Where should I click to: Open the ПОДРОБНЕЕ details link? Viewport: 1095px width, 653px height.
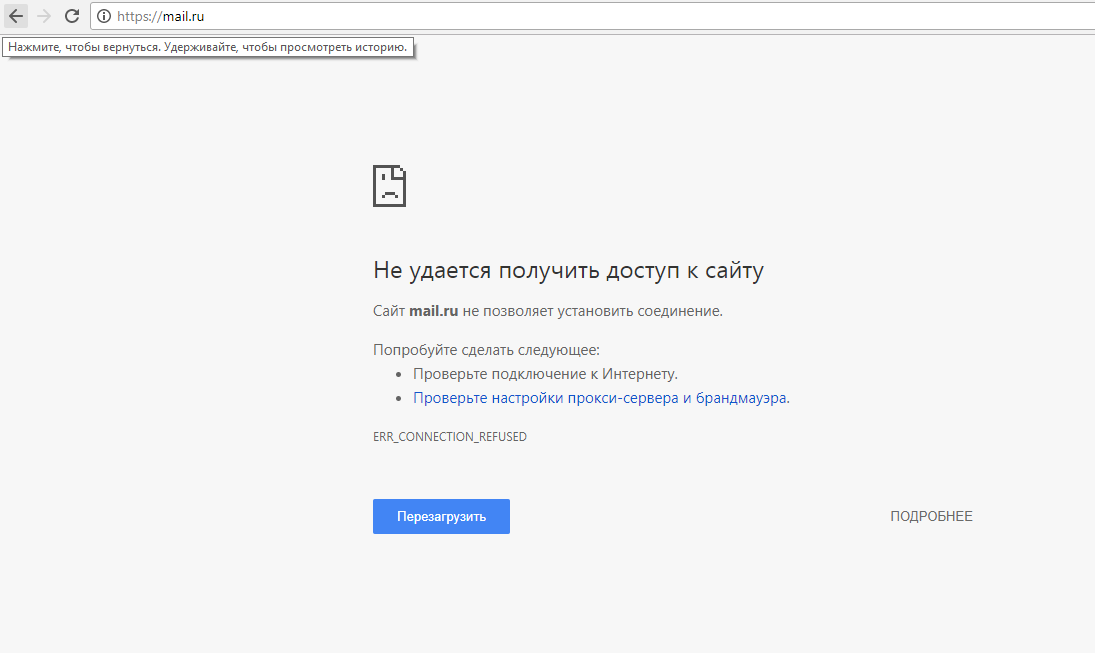(931, 516)
